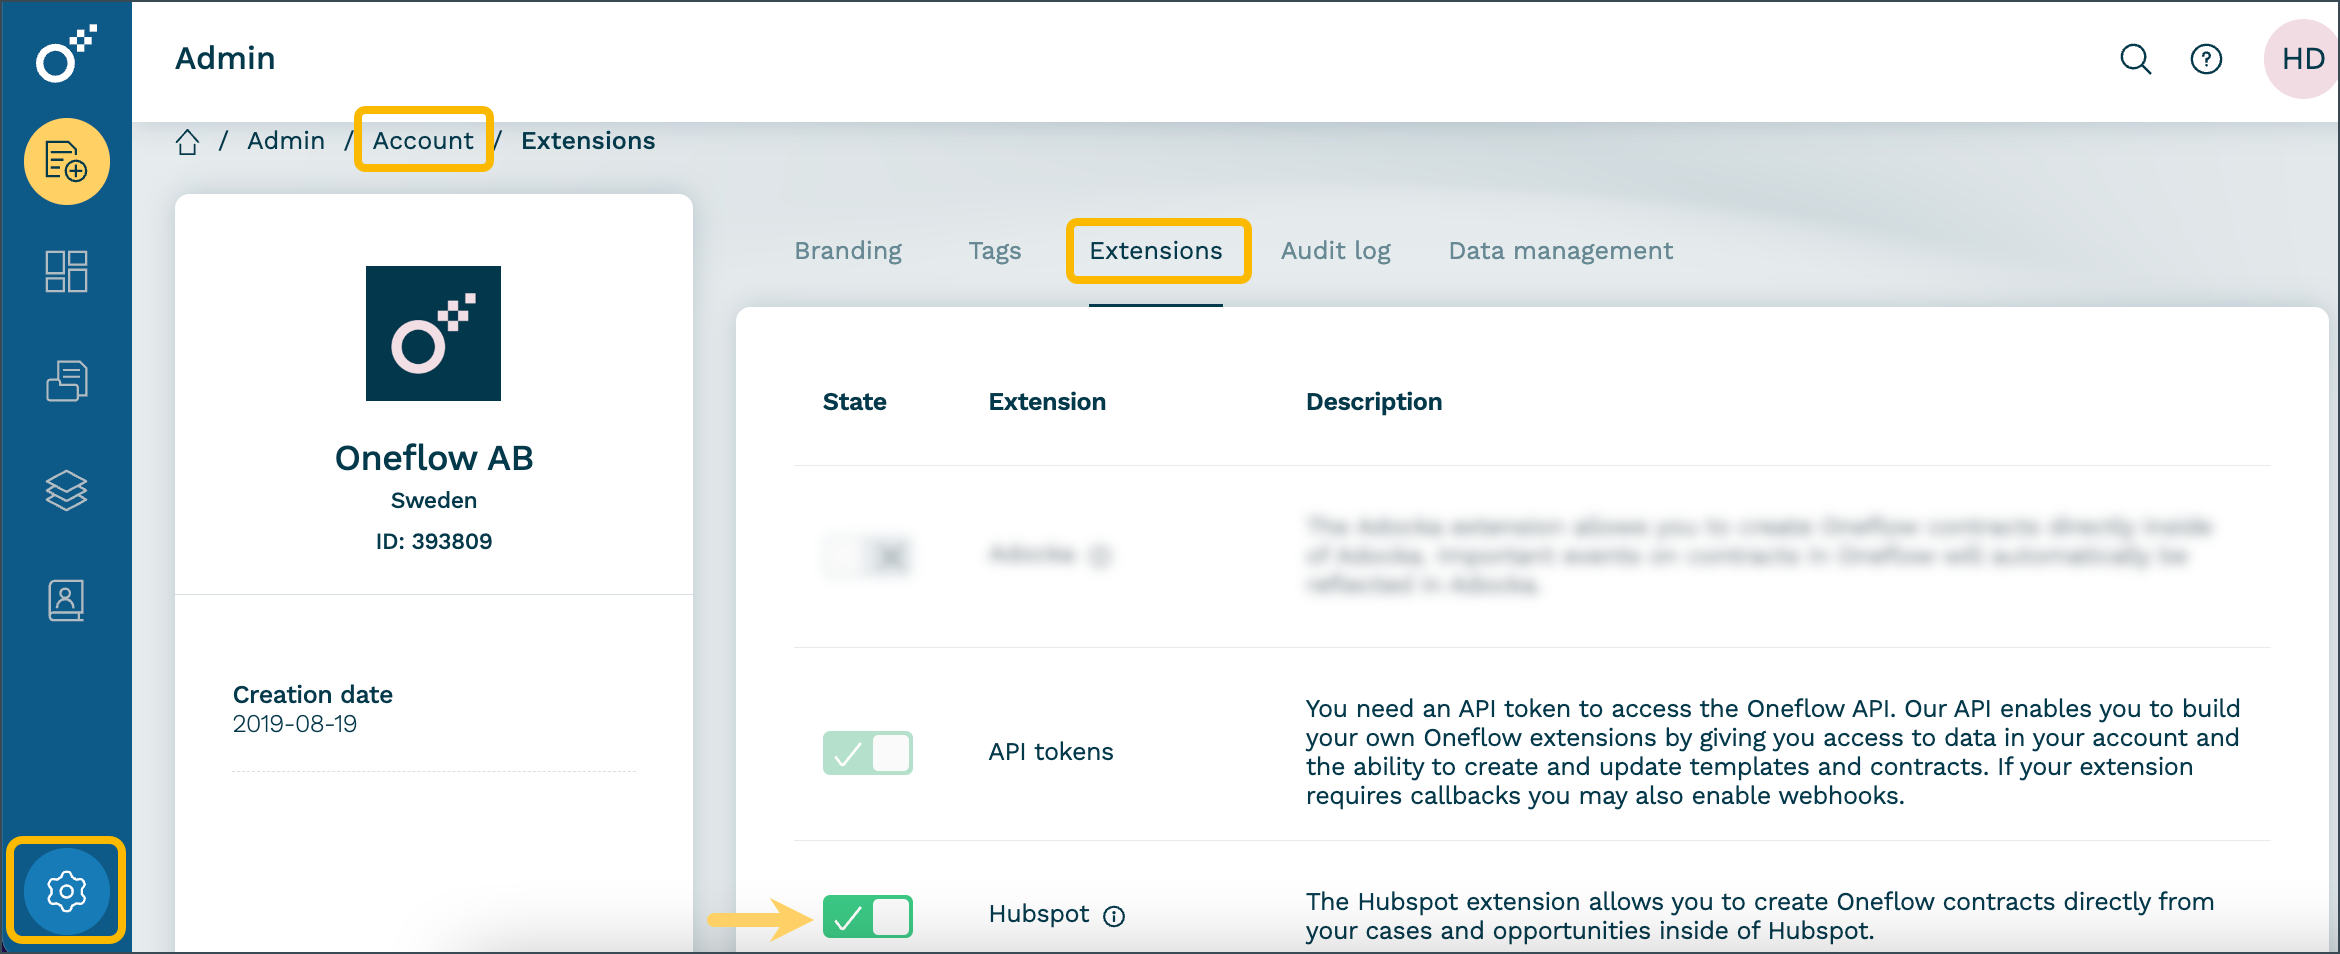This screenshot has height=954, width=2340.
Task: Click the Description column header
Action: click(x=1374, y=402)
